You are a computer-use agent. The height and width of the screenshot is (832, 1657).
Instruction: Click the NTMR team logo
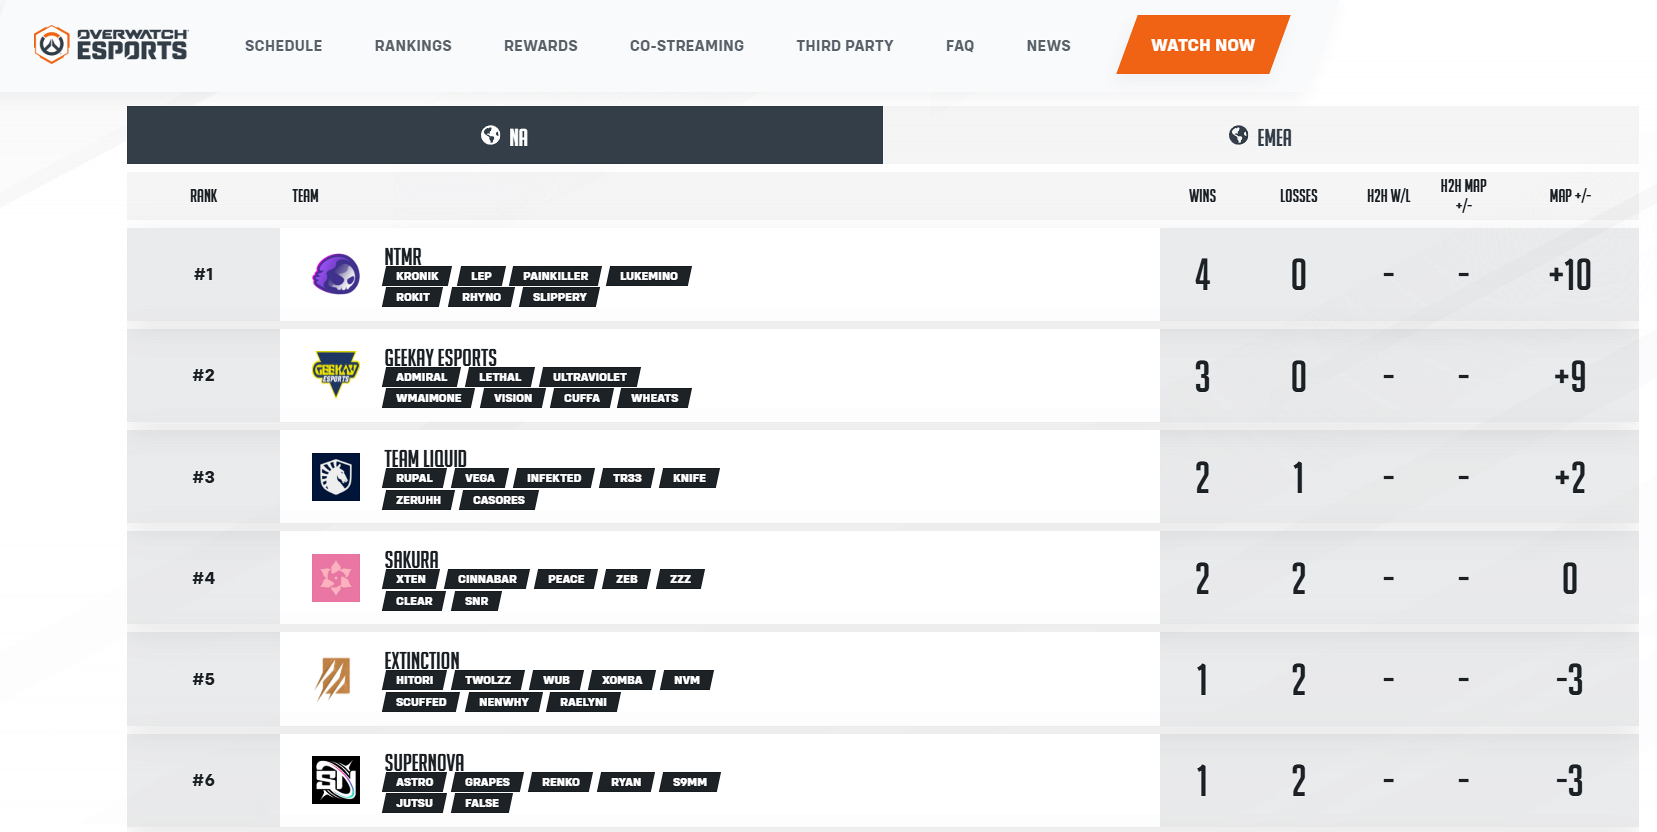pos(336,274)
